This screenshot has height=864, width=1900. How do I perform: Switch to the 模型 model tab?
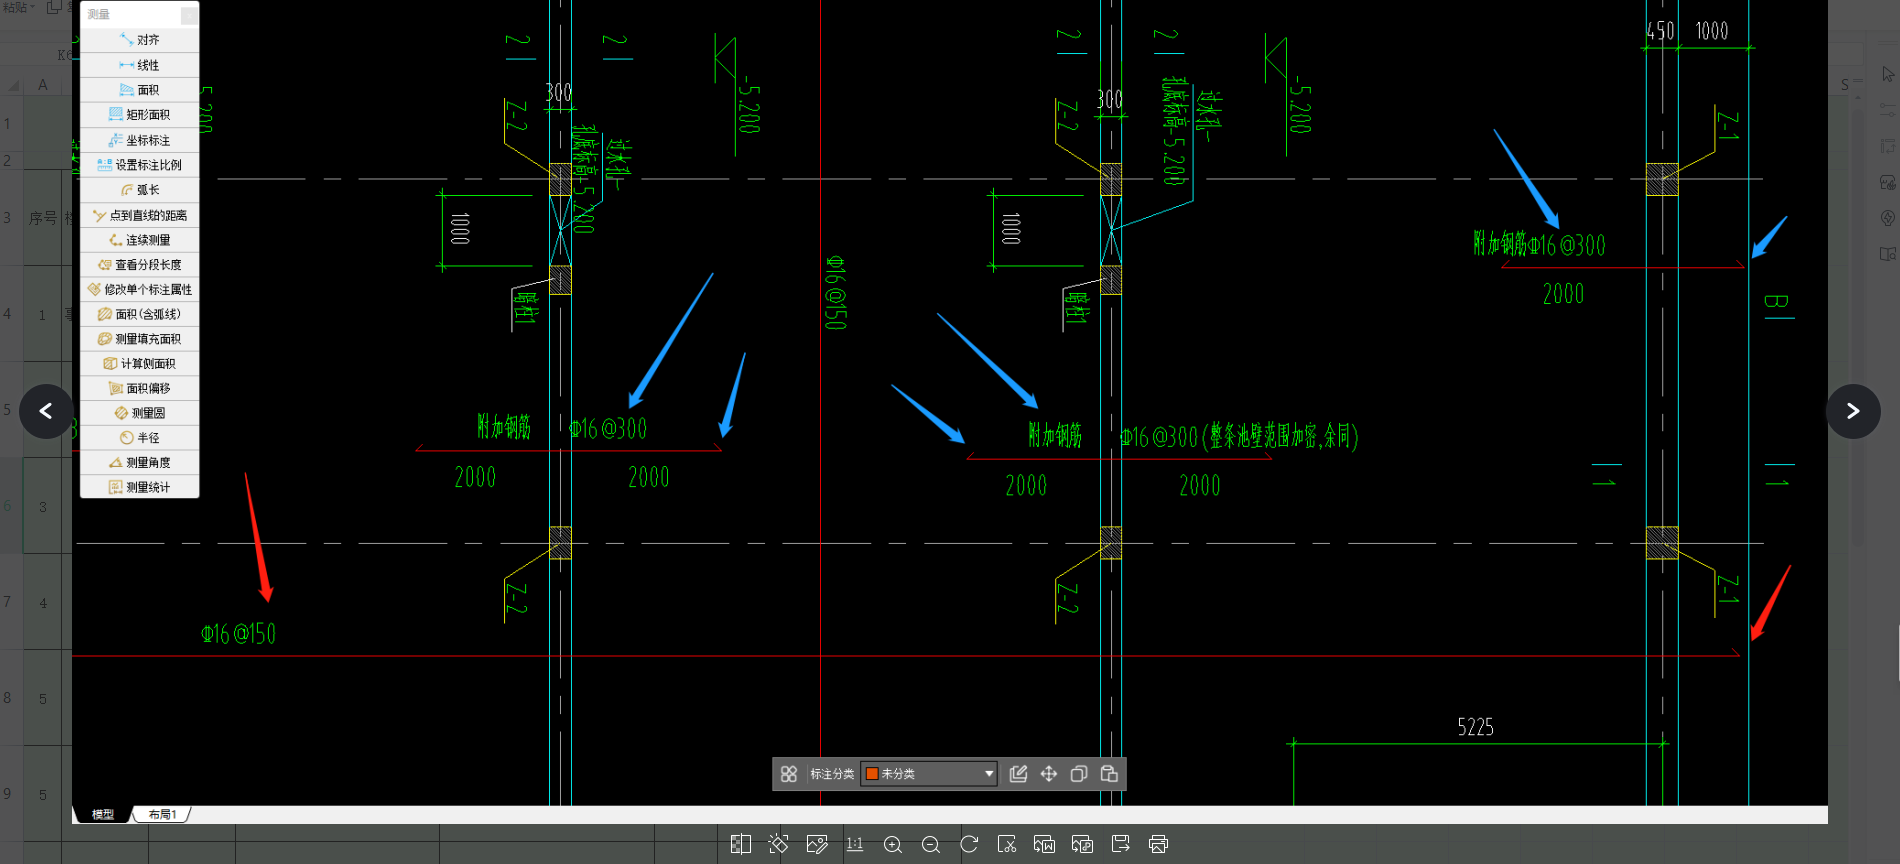tap(103, 814)
